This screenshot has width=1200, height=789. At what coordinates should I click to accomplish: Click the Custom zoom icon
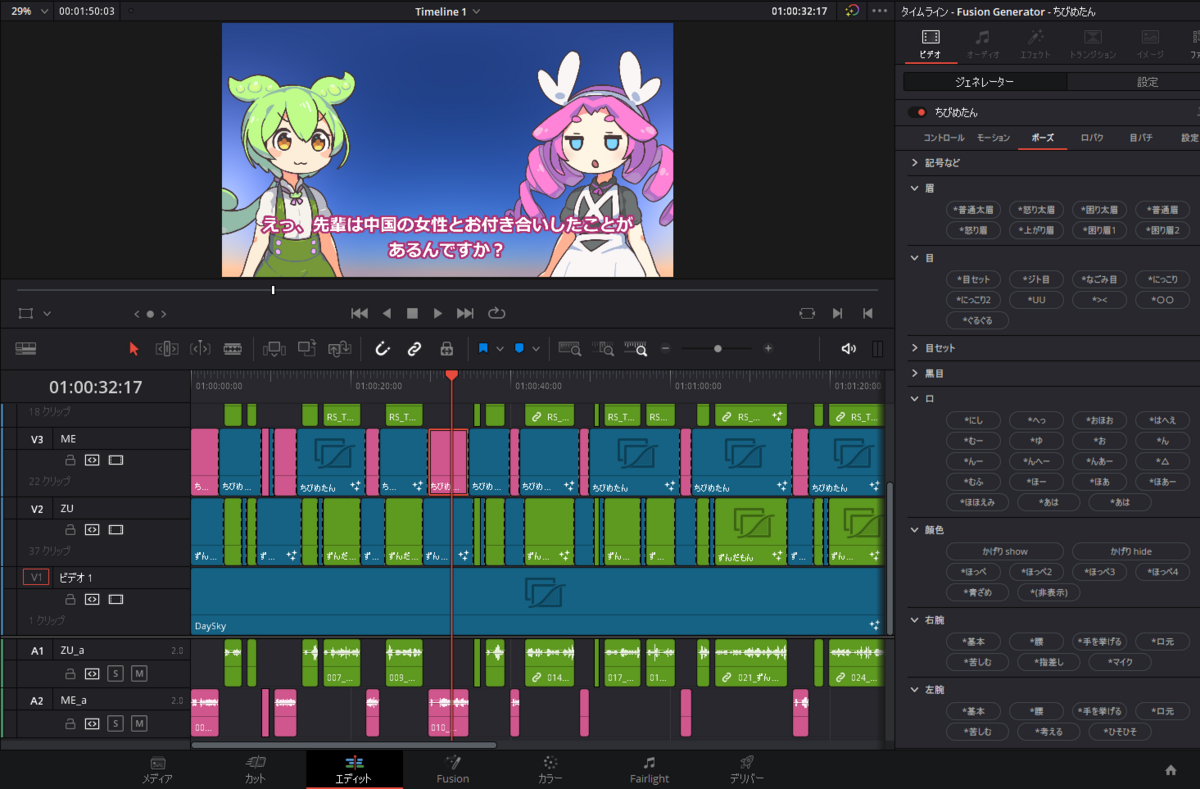pos(636,348)
